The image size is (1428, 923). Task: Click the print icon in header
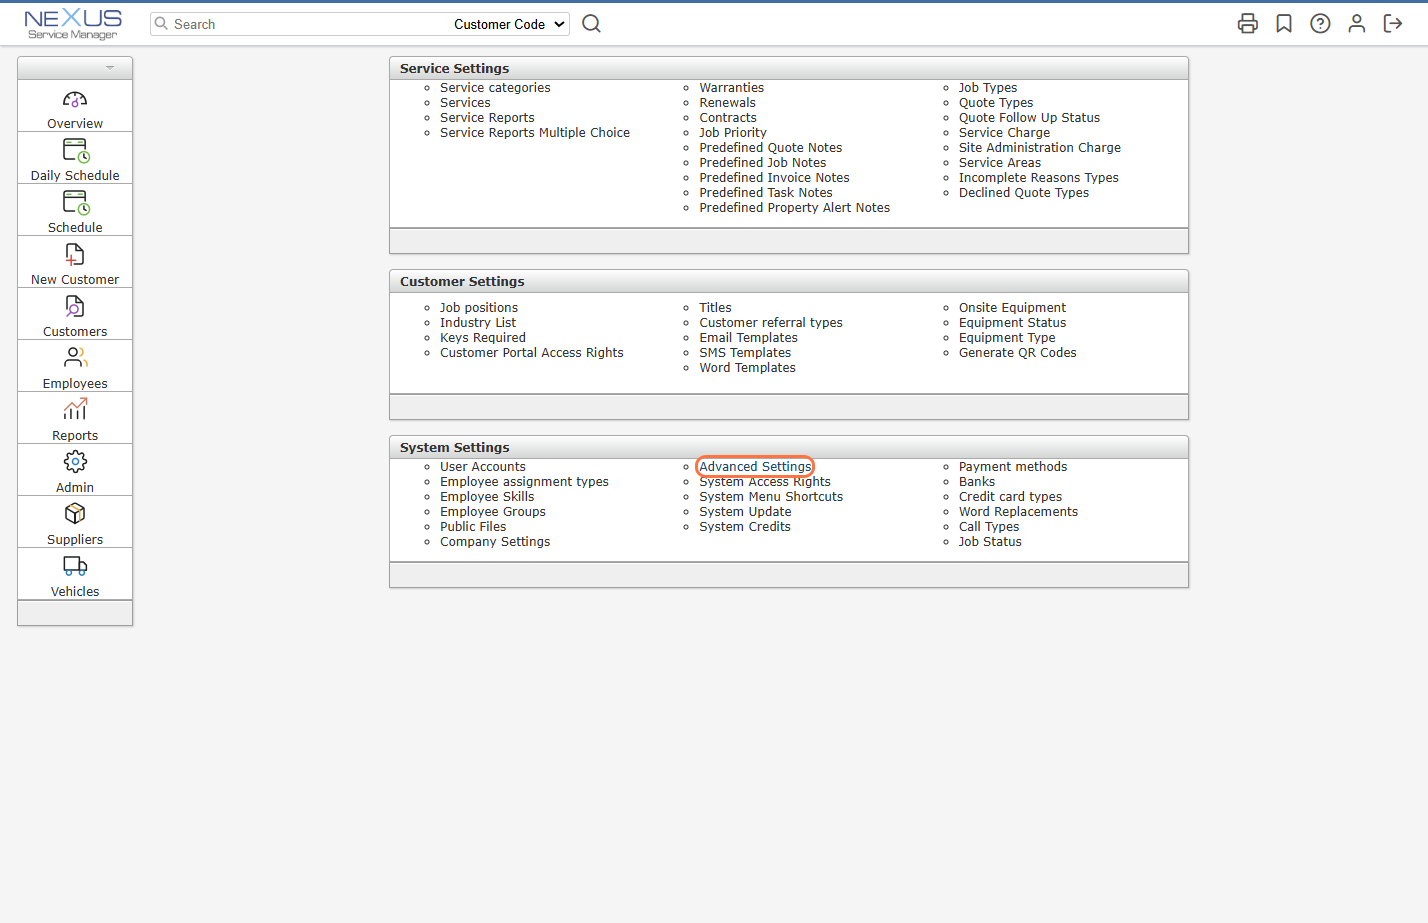coord(1248,24)
